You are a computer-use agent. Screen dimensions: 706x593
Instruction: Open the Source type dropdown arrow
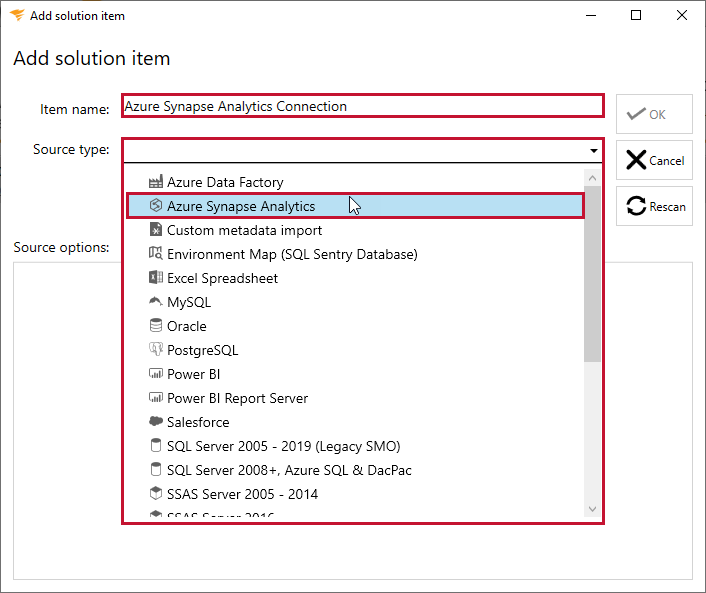tap(593, 150)
